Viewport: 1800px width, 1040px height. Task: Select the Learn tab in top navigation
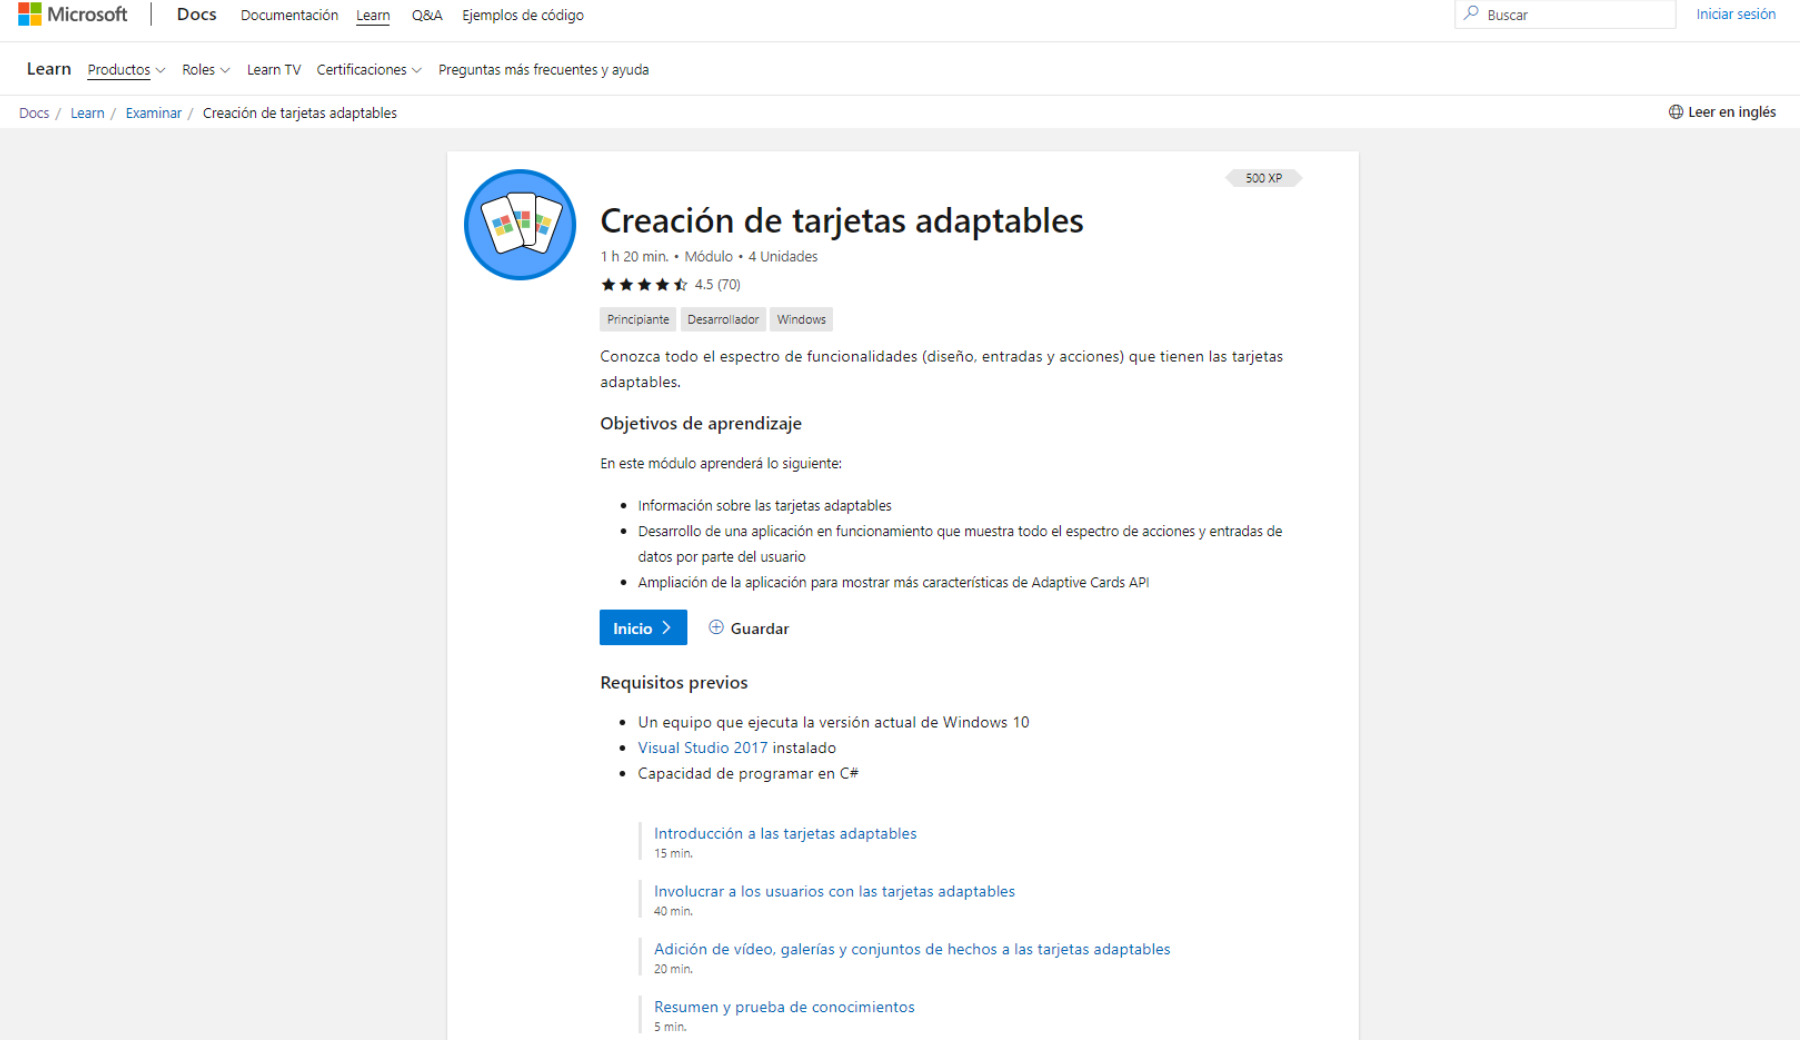click(373, 15)
